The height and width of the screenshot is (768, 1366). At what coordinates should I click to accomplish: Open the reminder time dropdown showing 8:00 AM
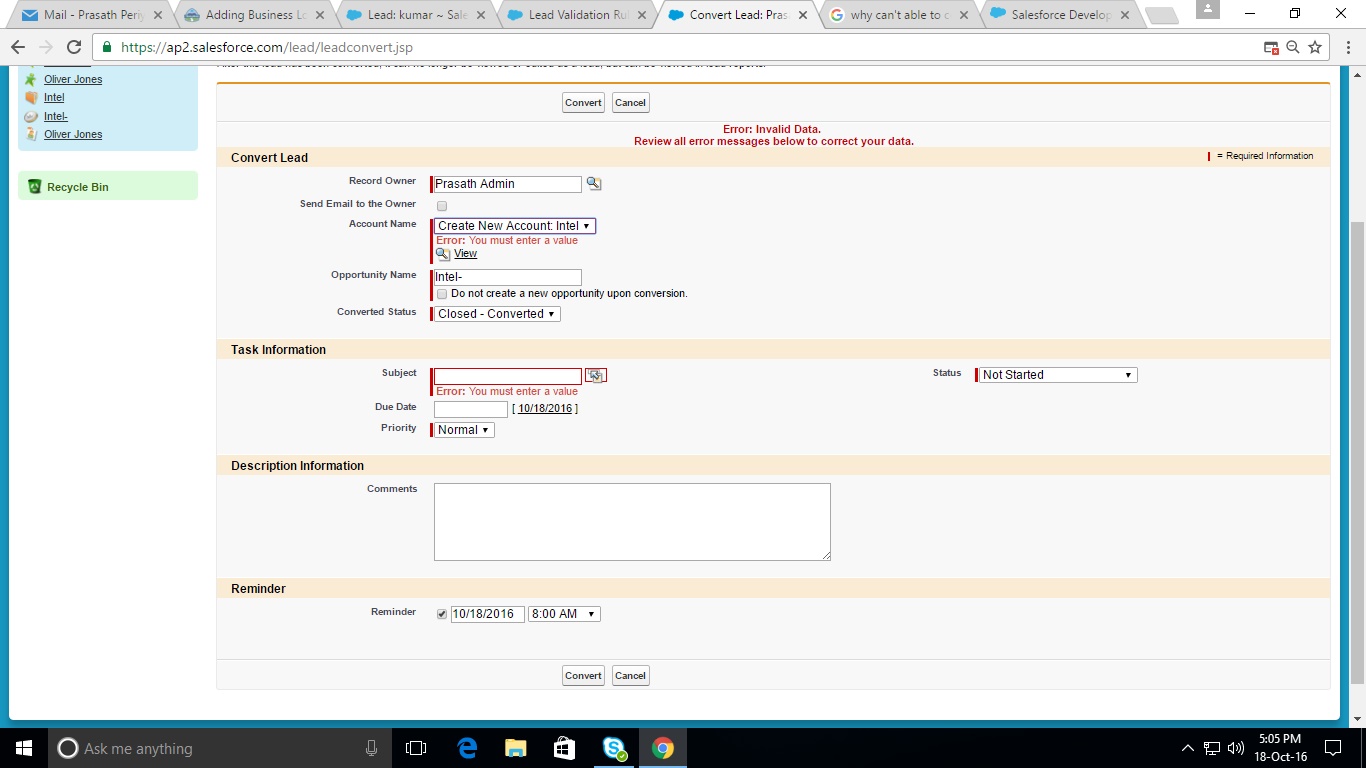564,614
